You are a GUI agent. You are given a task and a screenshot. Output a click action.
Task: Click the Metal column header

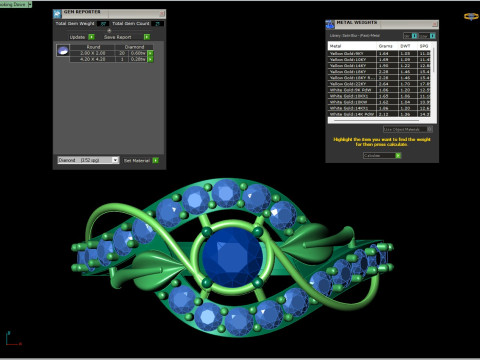(x=352, y=46)
